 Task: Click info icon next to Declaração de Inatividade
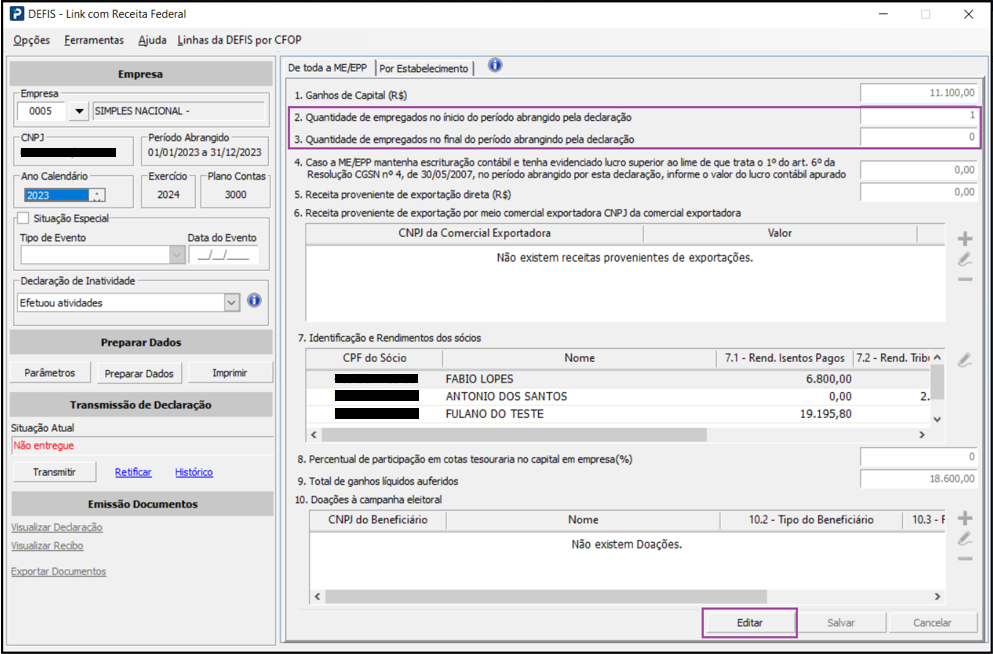click(254, 301)
